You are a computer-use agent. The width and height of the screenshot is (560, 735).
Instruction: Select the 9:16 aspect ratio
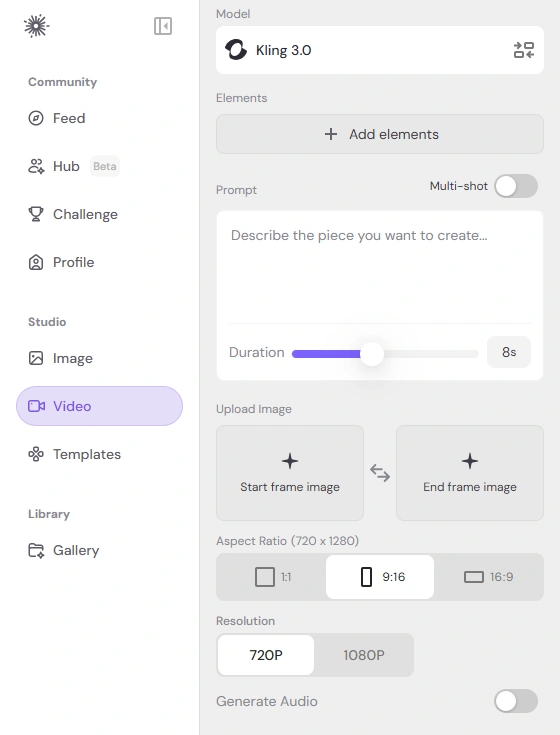point(380,577)
